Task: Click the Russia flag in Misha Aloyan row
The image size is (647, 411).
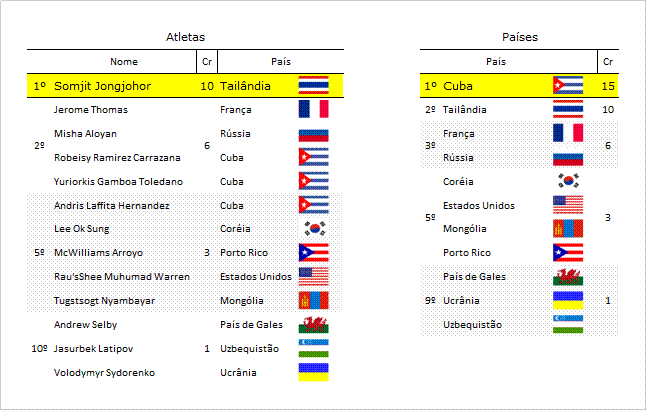Action: coord(314,135)
